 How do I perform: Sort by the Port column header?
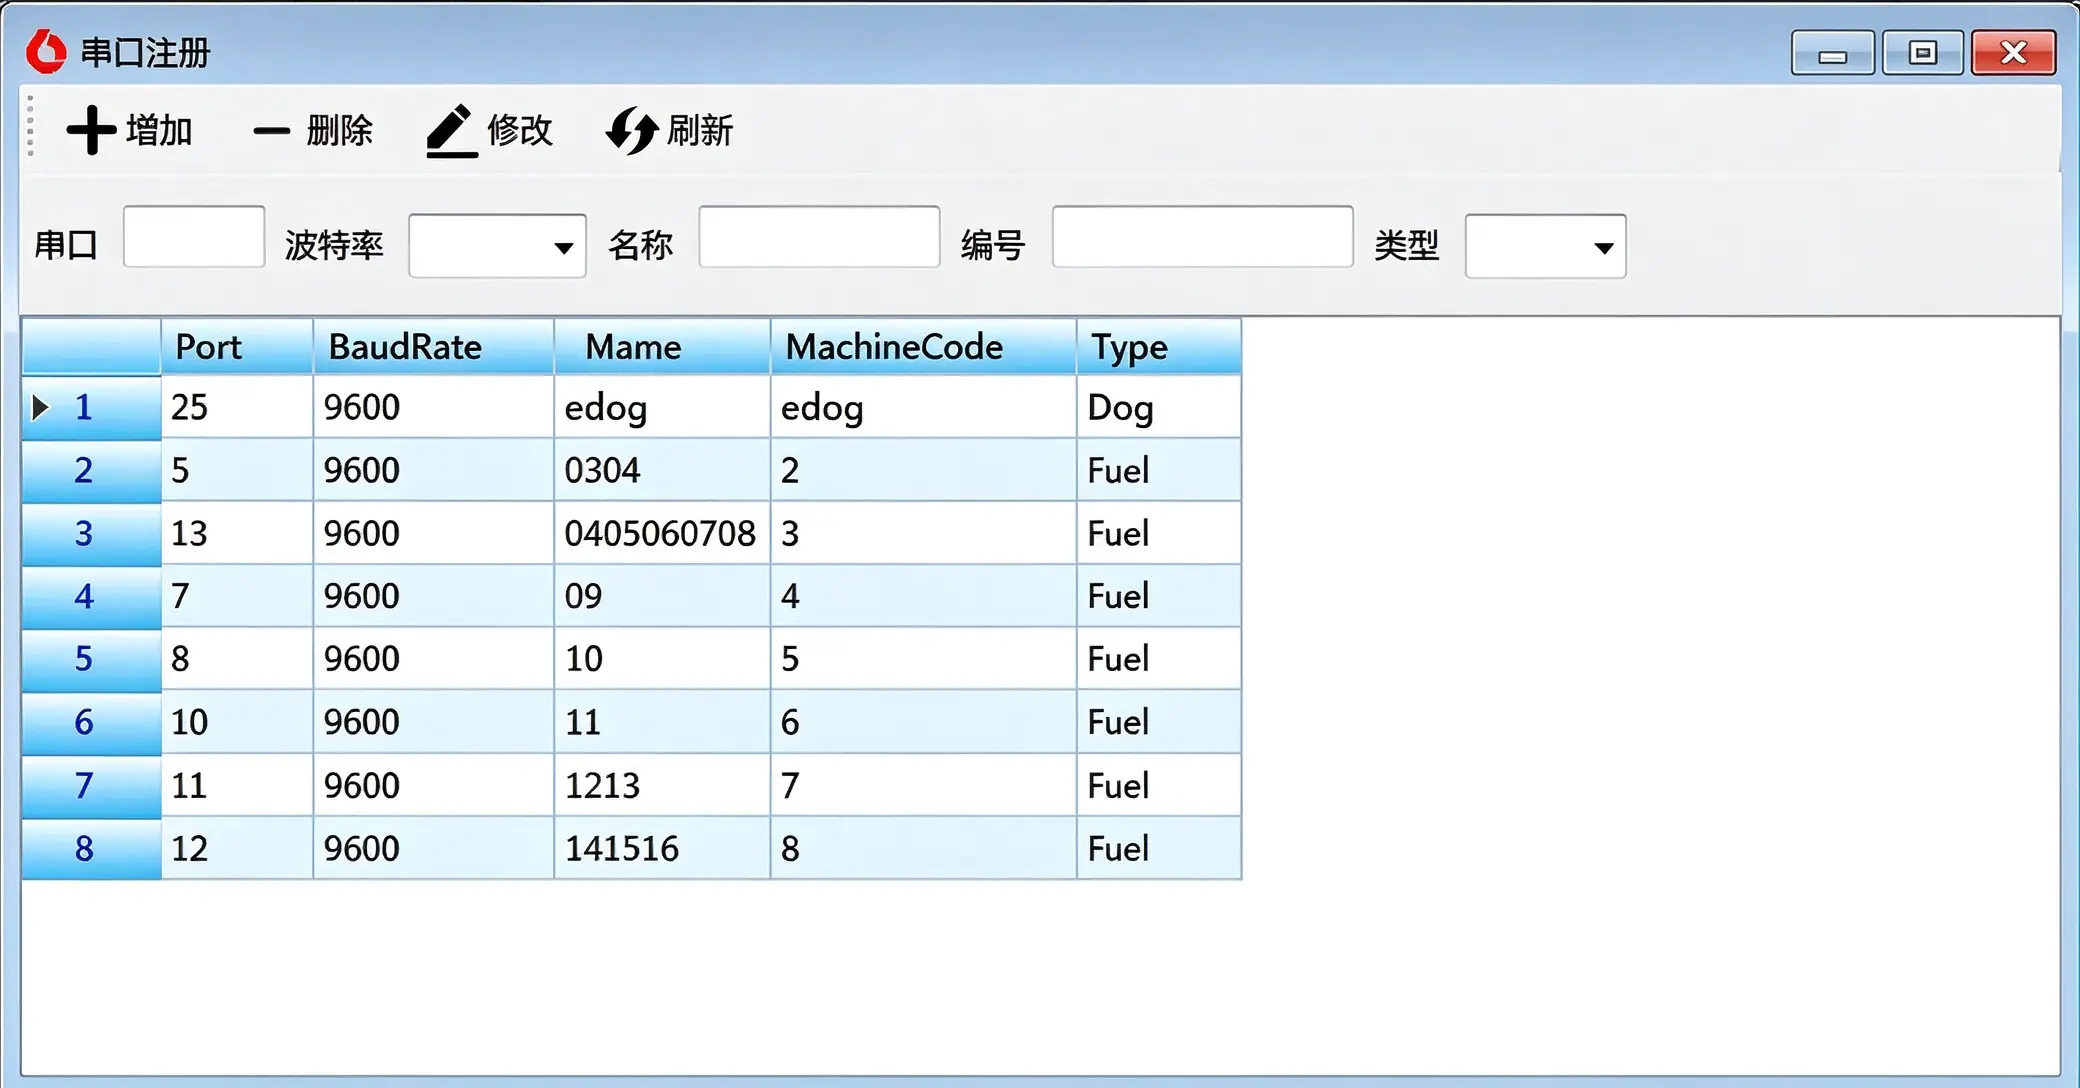click(237, 347)
